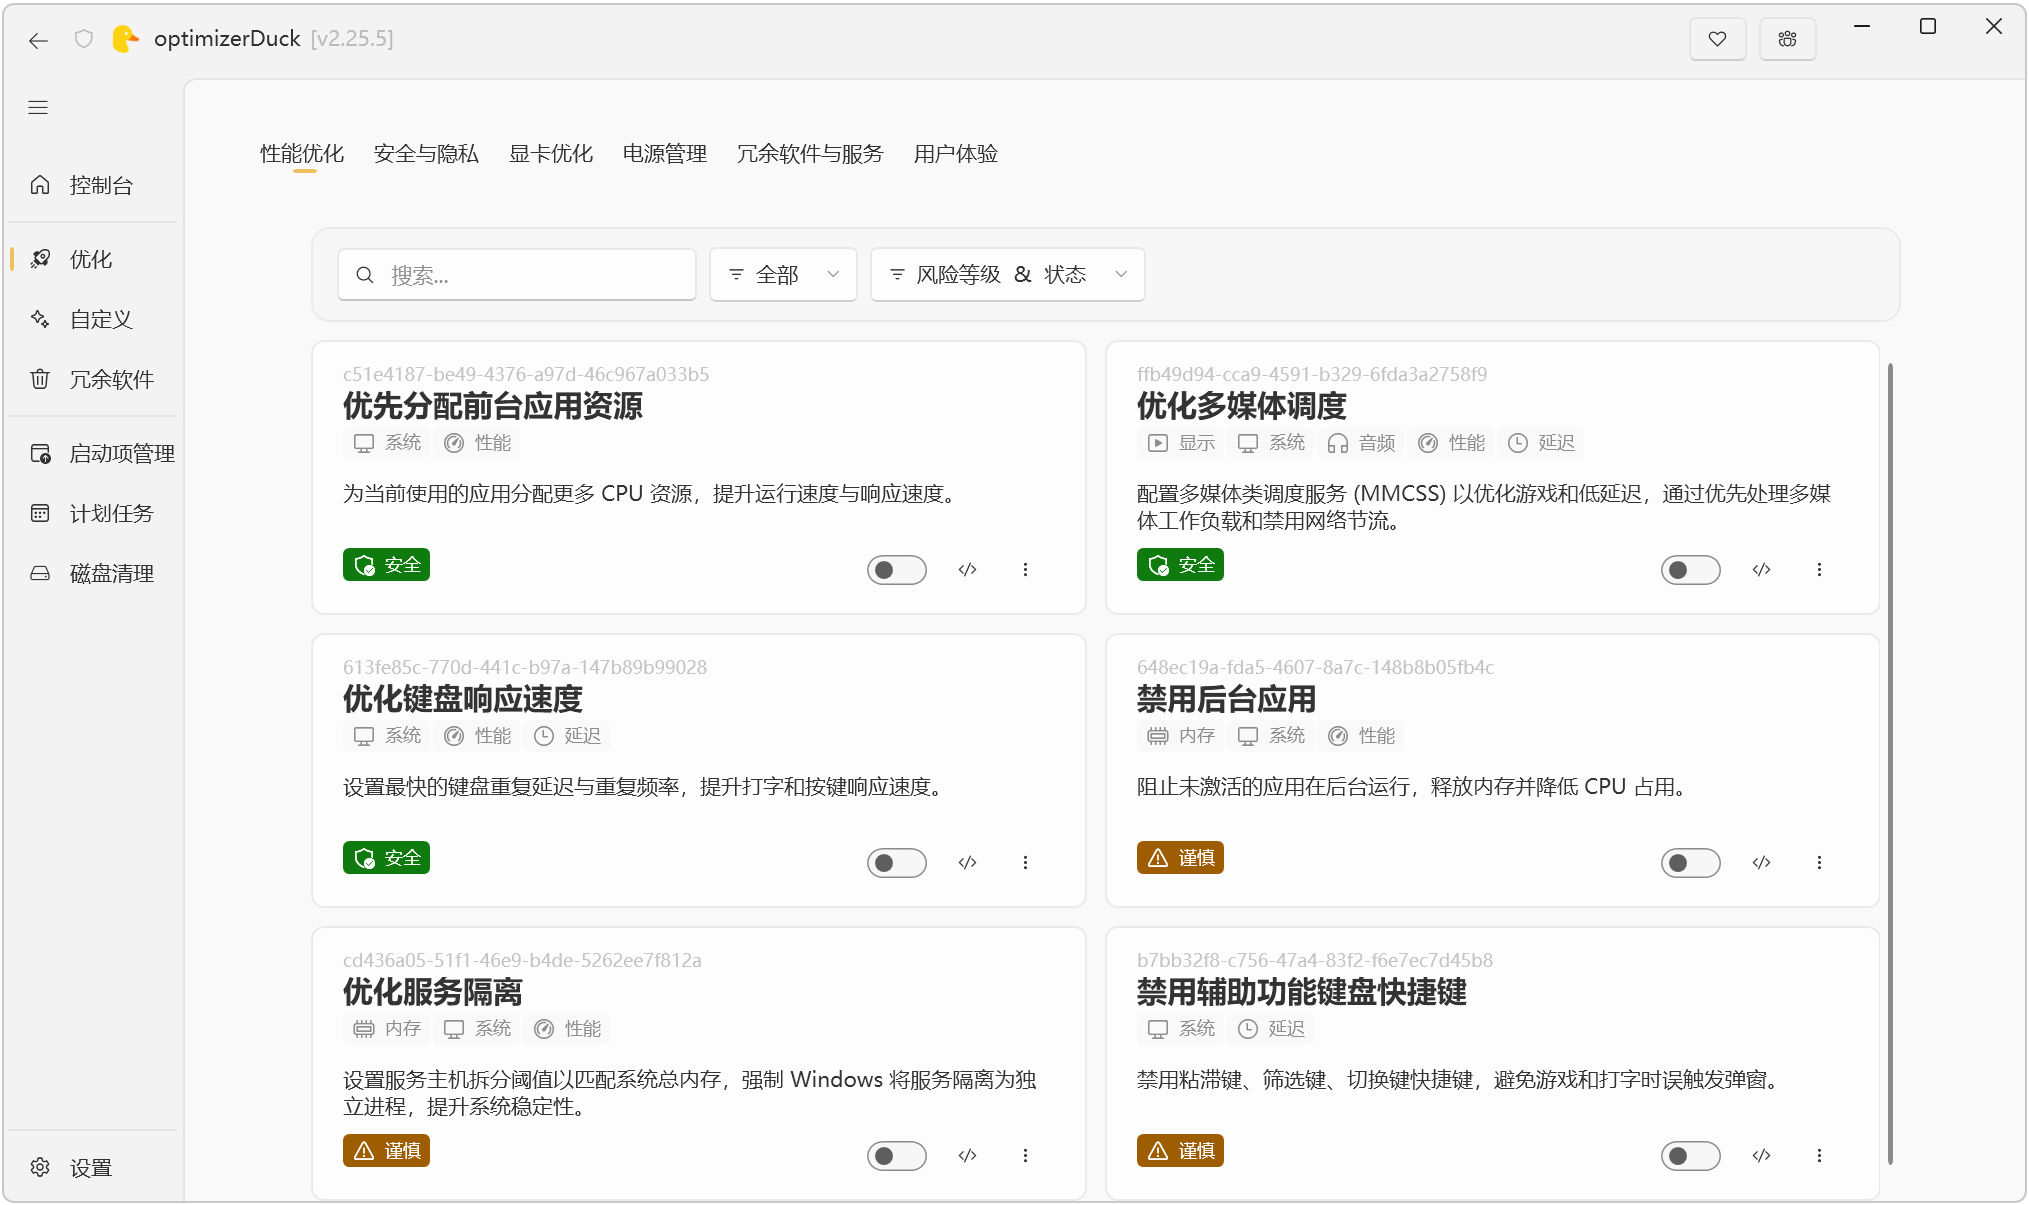Click the 性能 tag on 优先分配前台应用资源
Screen dimensions: 2029x1205
(x=477, y=443)
